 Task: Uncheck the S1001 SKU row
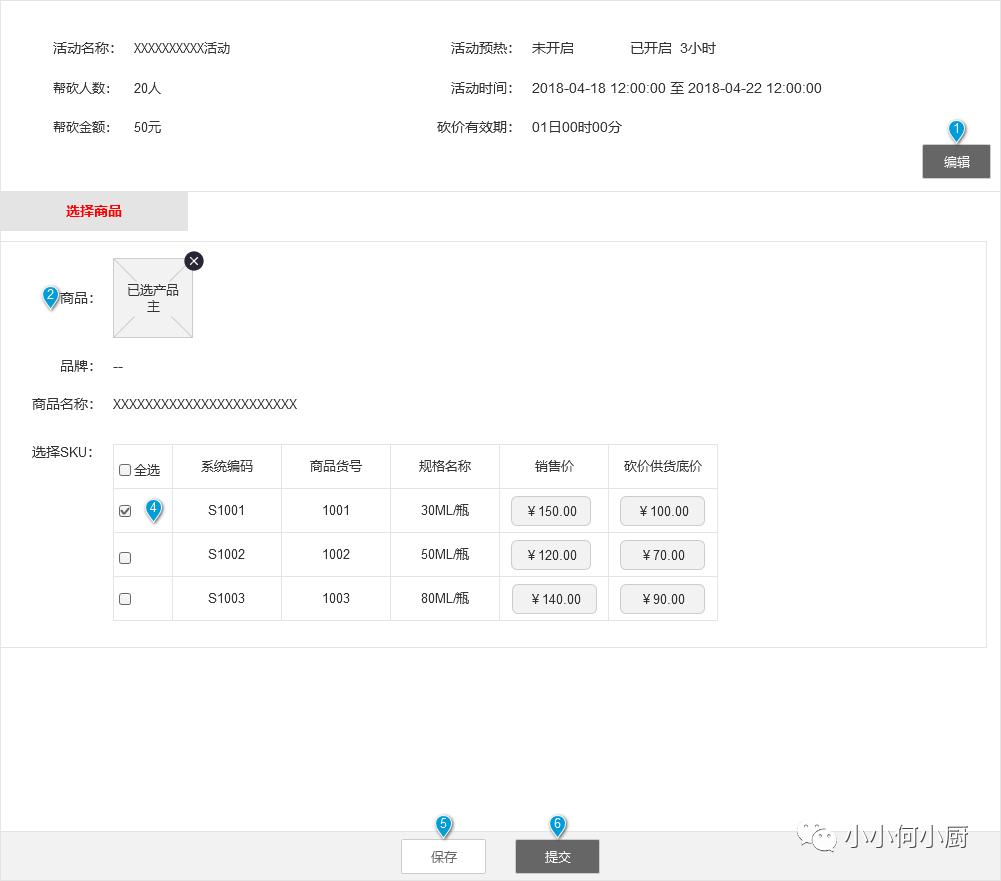(125, 510)
